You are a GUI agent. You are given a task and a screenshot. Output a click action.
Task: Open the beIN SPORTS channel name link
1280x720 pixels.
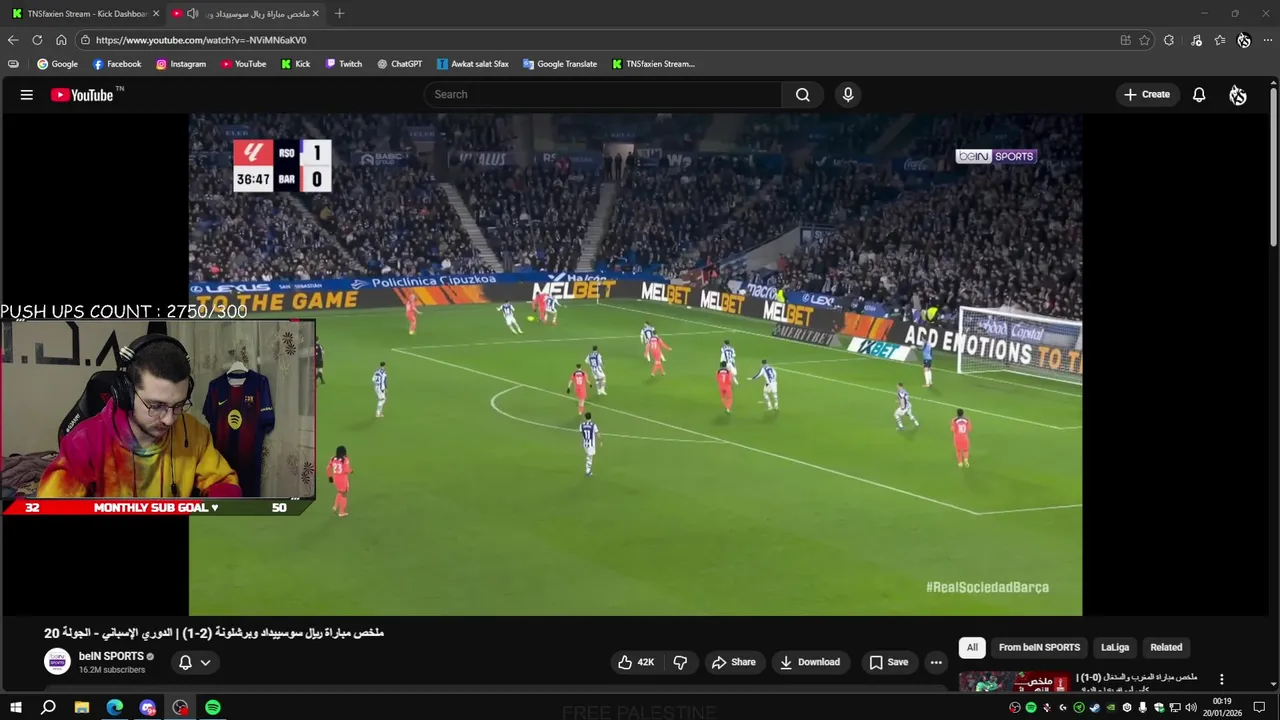pyautogui.click(x=111, y=656)
